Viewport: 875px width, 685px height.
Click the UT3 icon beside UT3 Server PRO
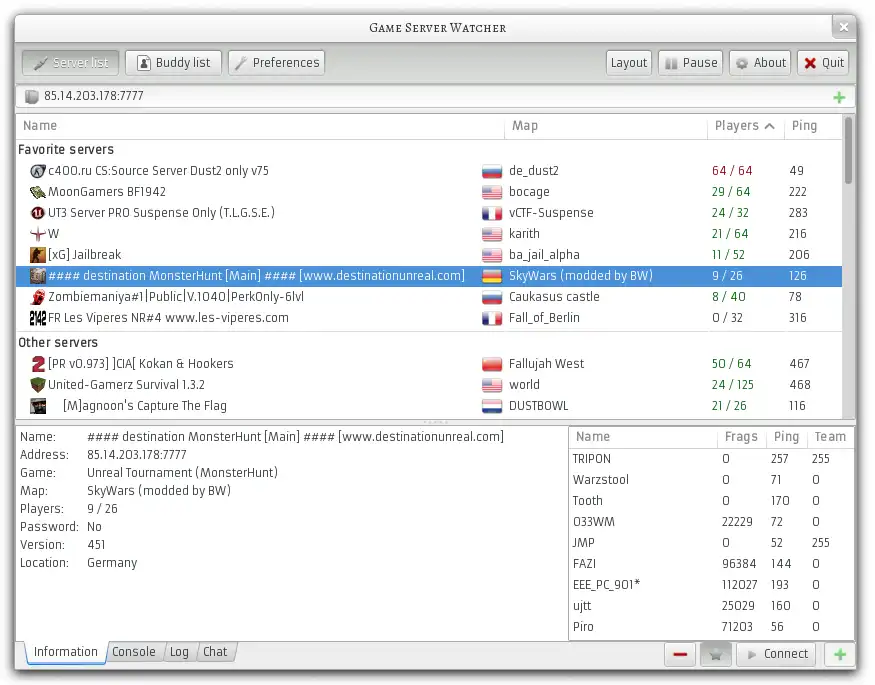coord(37,213)
